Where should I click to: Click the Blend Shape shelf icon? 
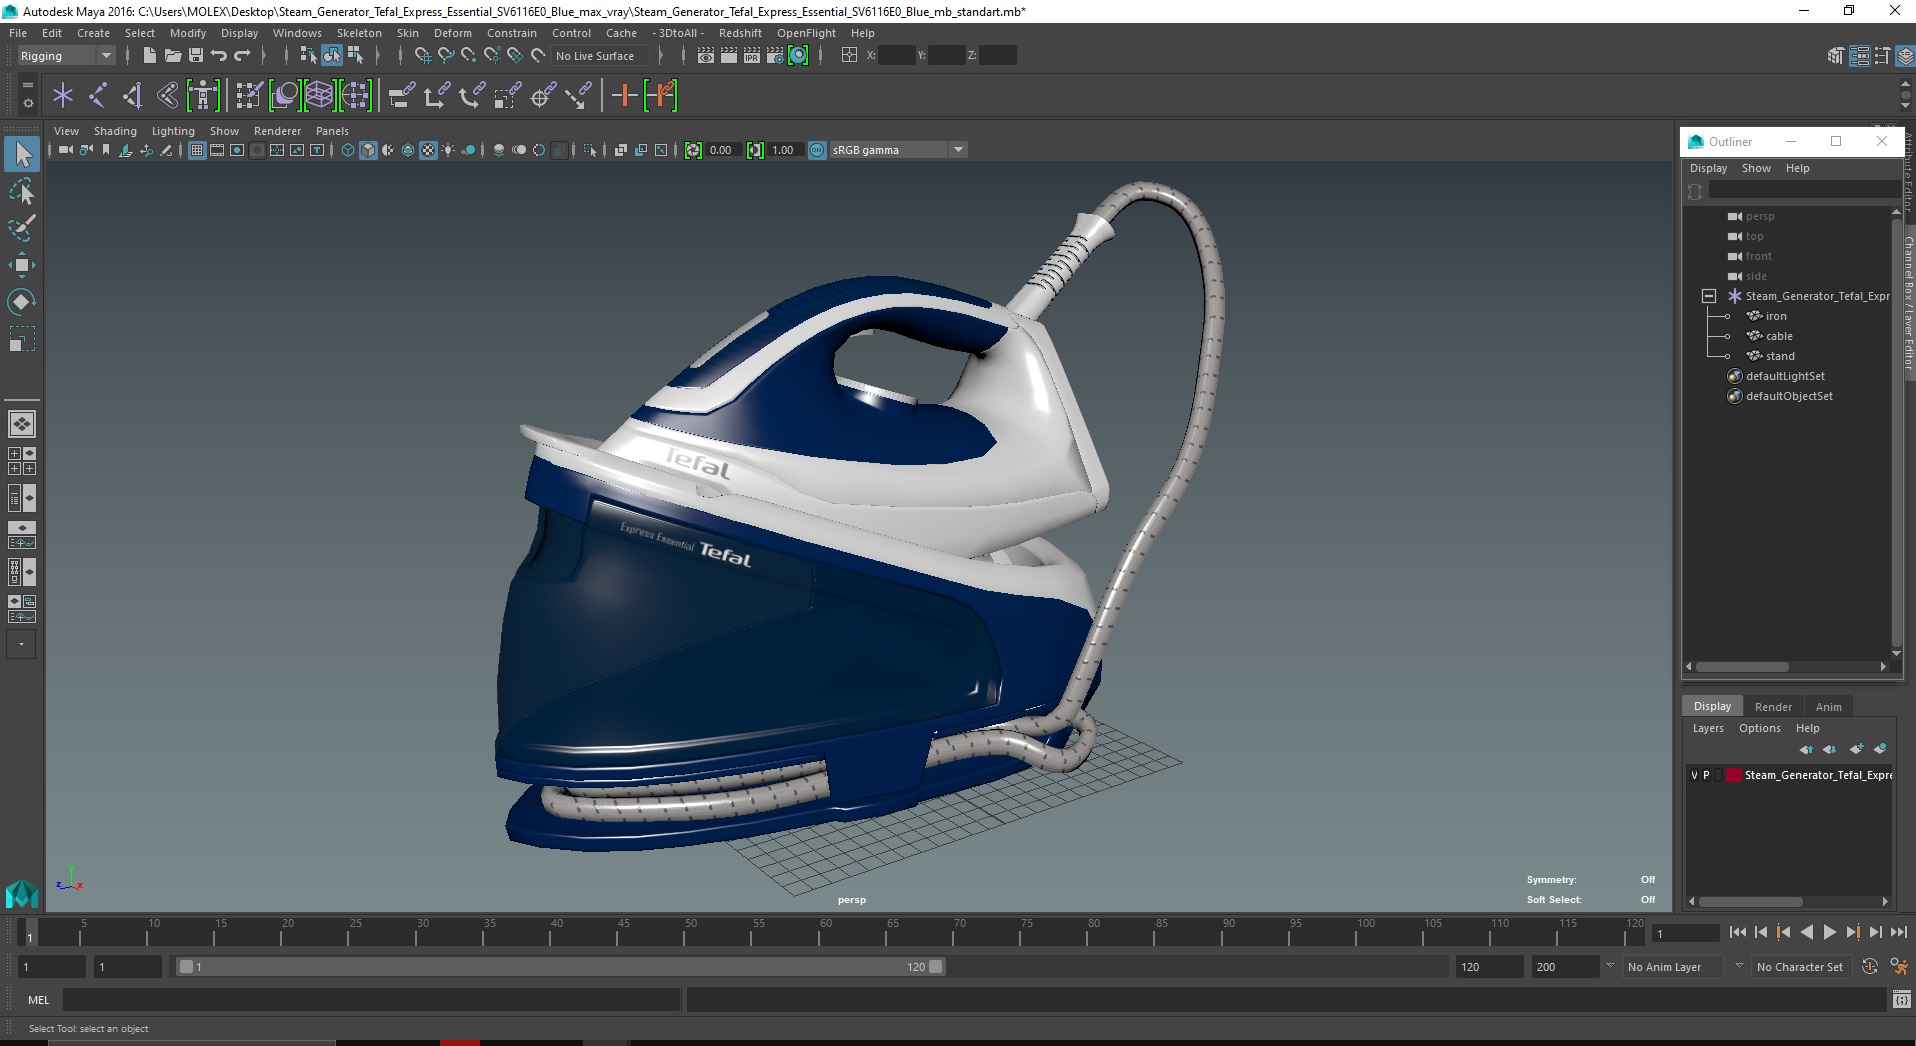click(x=285, y=96)
